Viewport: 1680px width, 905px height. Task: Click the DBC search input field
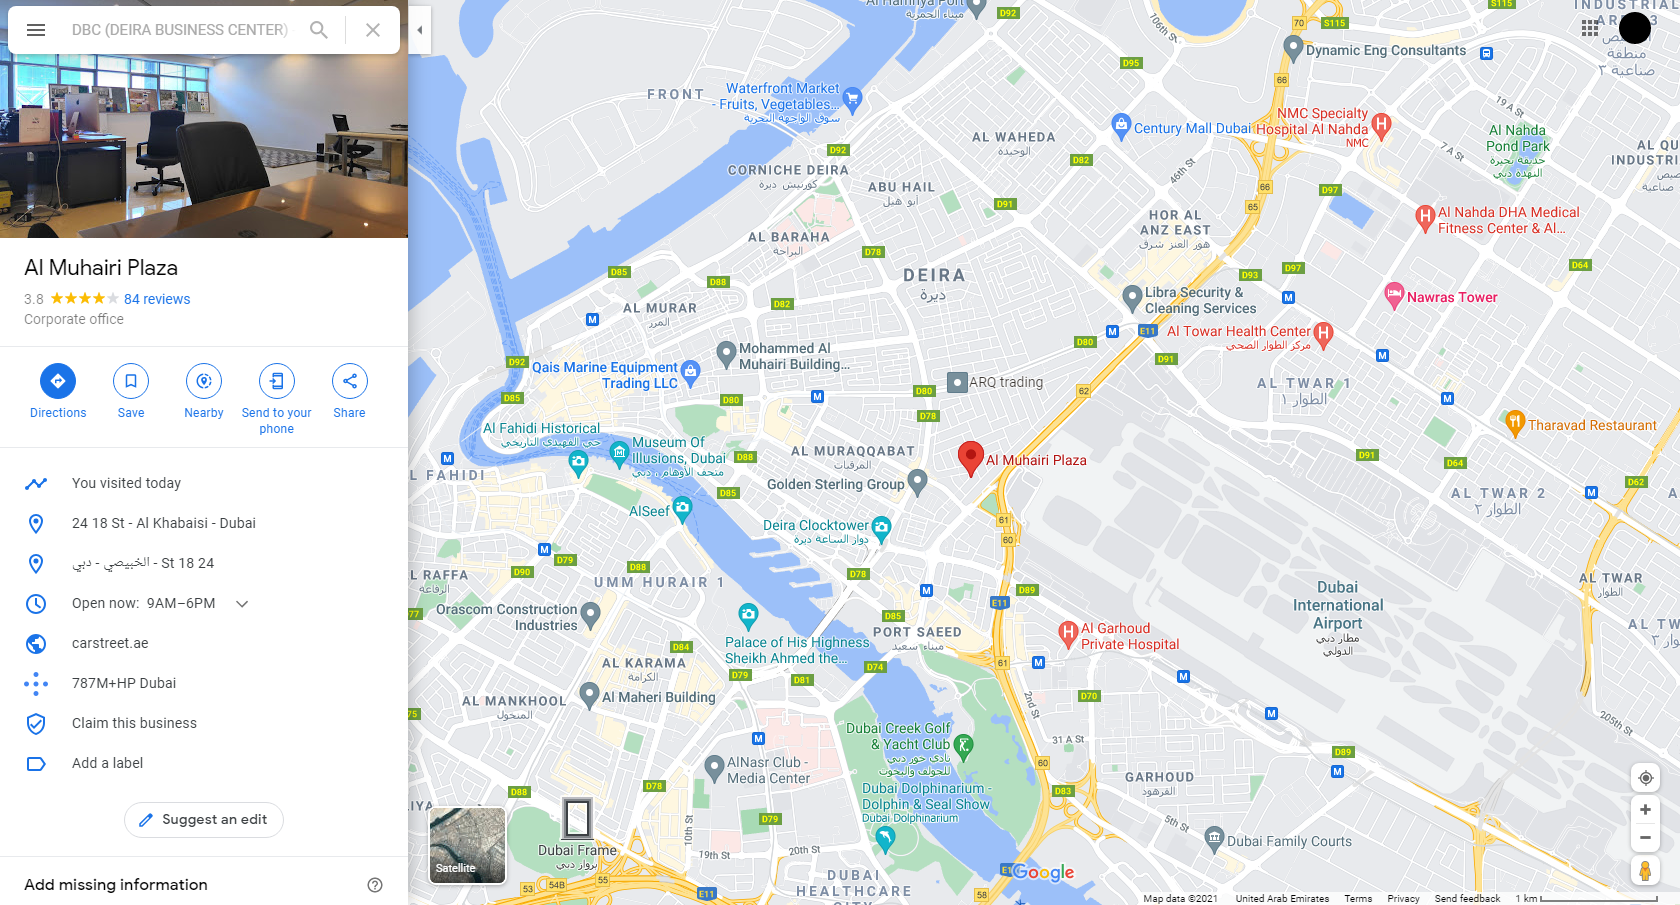point(180,30)
